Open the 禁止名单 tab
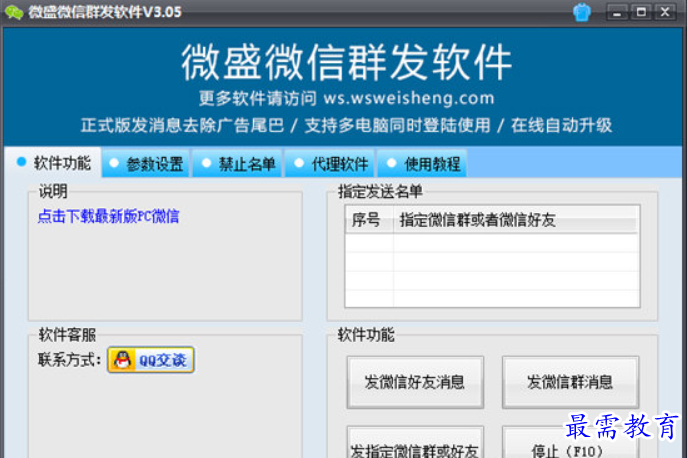The width and height of the screenshot is (687, 458). pos(237,164)
